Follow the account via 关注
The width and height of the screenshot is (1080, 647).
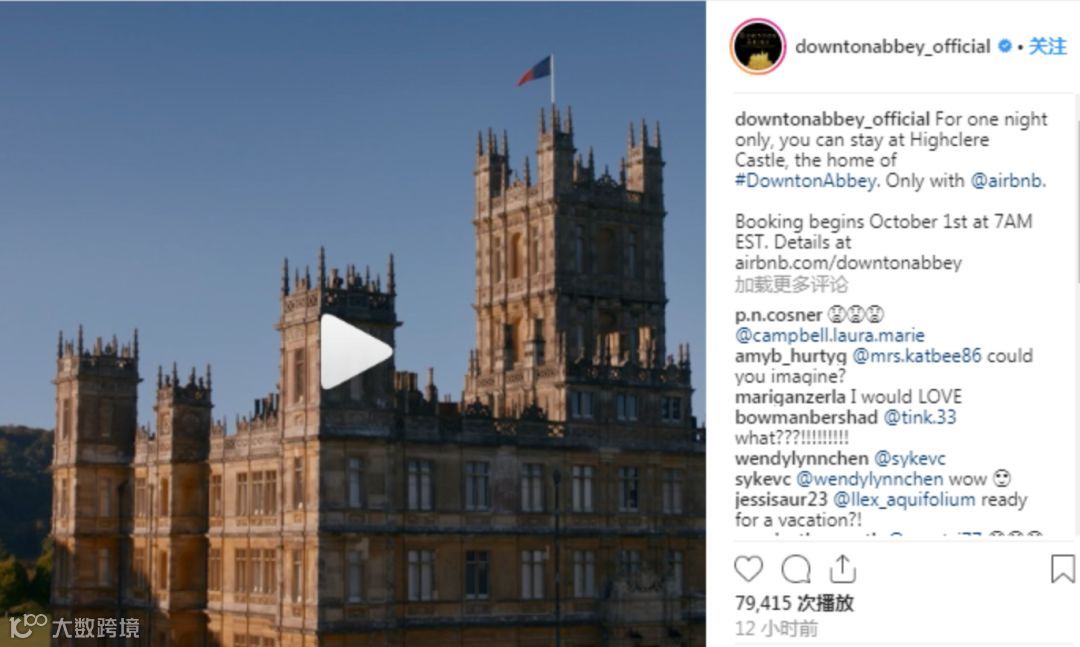[x=1047, y=46]
